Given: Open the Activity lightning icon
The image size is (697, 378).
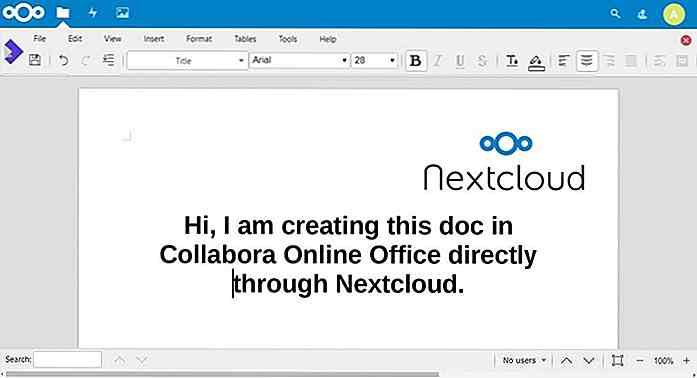Looking at the screenshot, I should click(92, 13).
